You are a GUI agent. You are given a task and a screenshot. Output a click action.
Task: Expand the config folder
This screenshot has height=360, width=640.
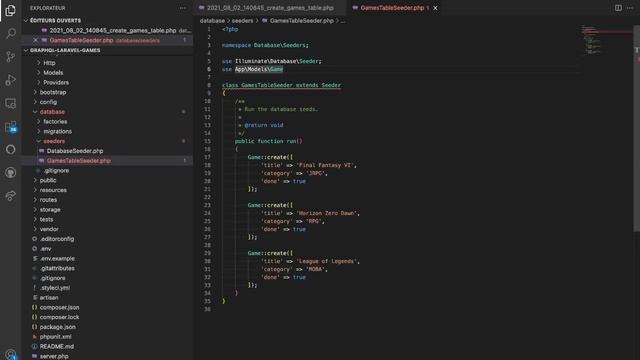coord(48,102)
